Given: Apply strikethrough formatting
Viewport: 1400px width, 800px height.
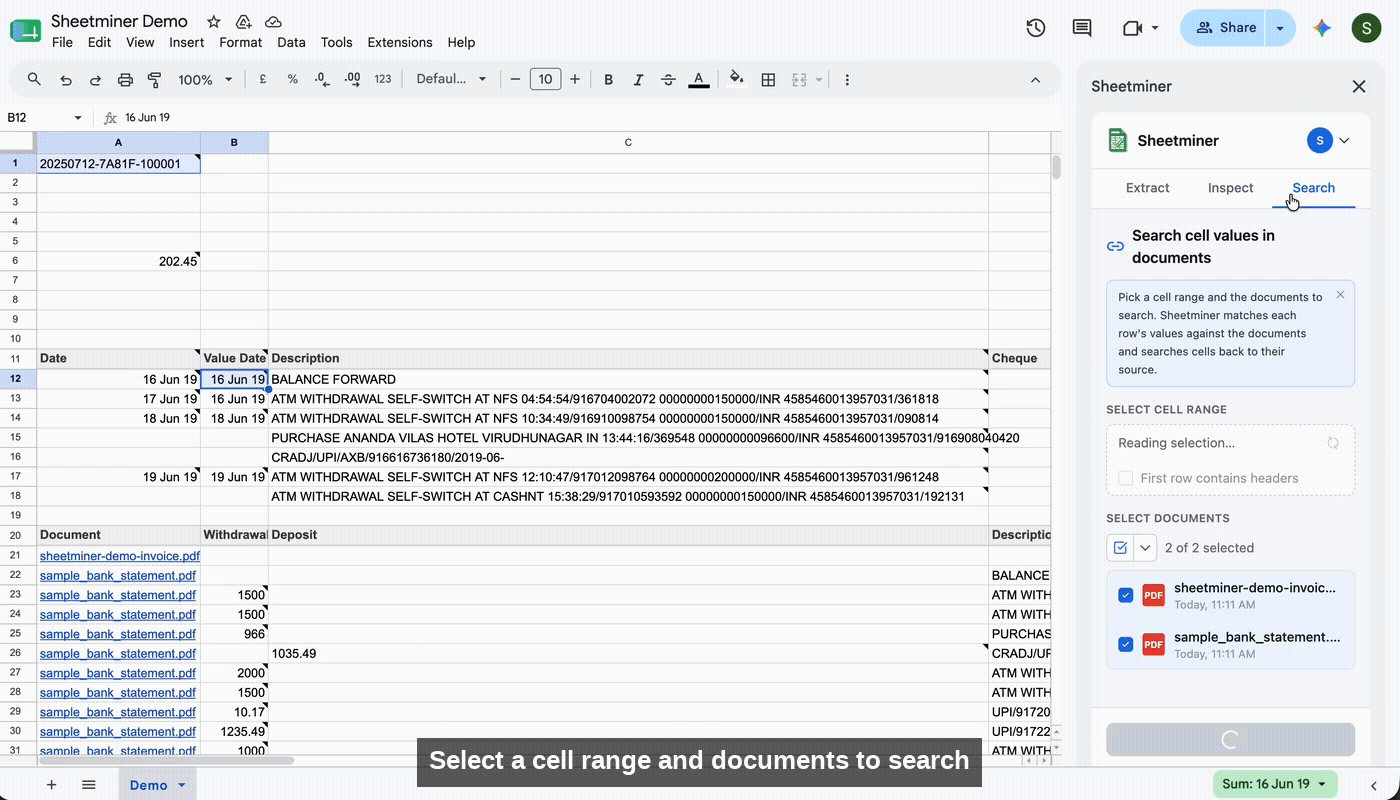Looking at the screenshot, I should 668,80.
